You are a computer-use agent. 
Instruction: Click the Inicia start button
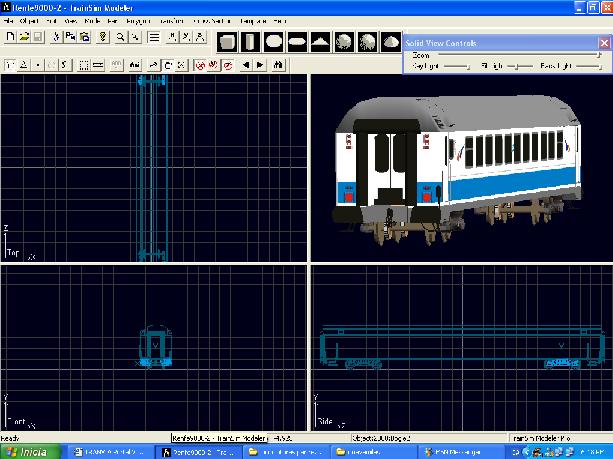coord(28,452)
